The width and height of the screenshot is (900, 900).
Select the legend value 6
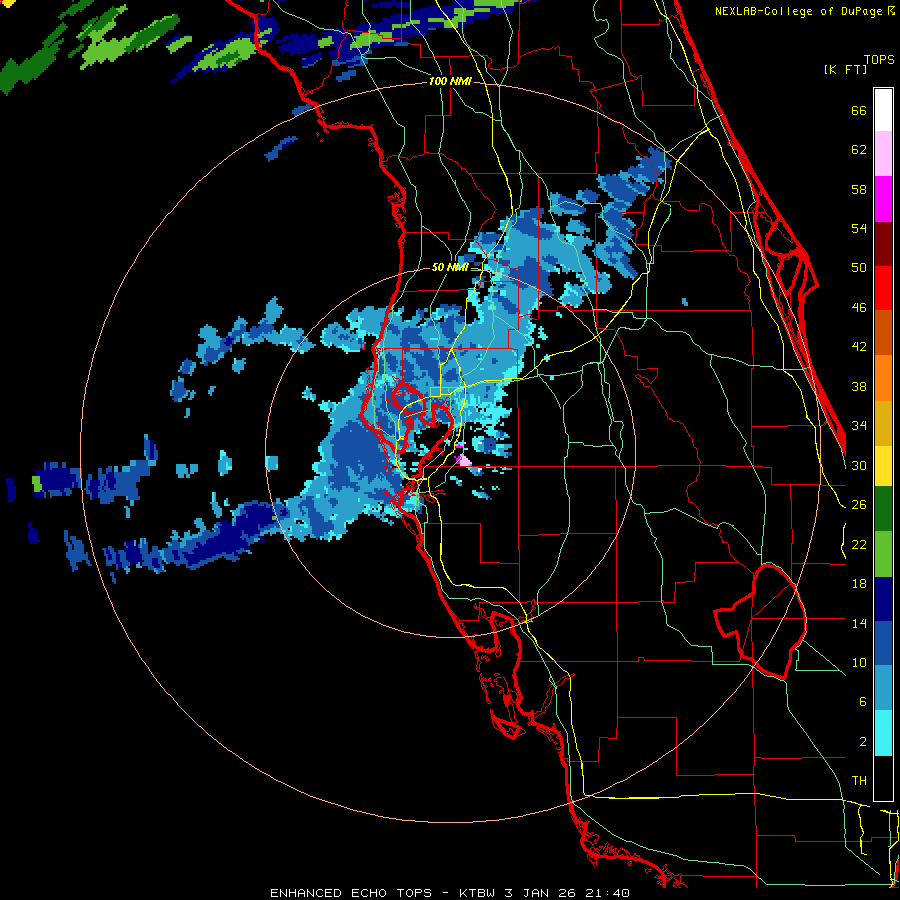(x=862, y=701)
